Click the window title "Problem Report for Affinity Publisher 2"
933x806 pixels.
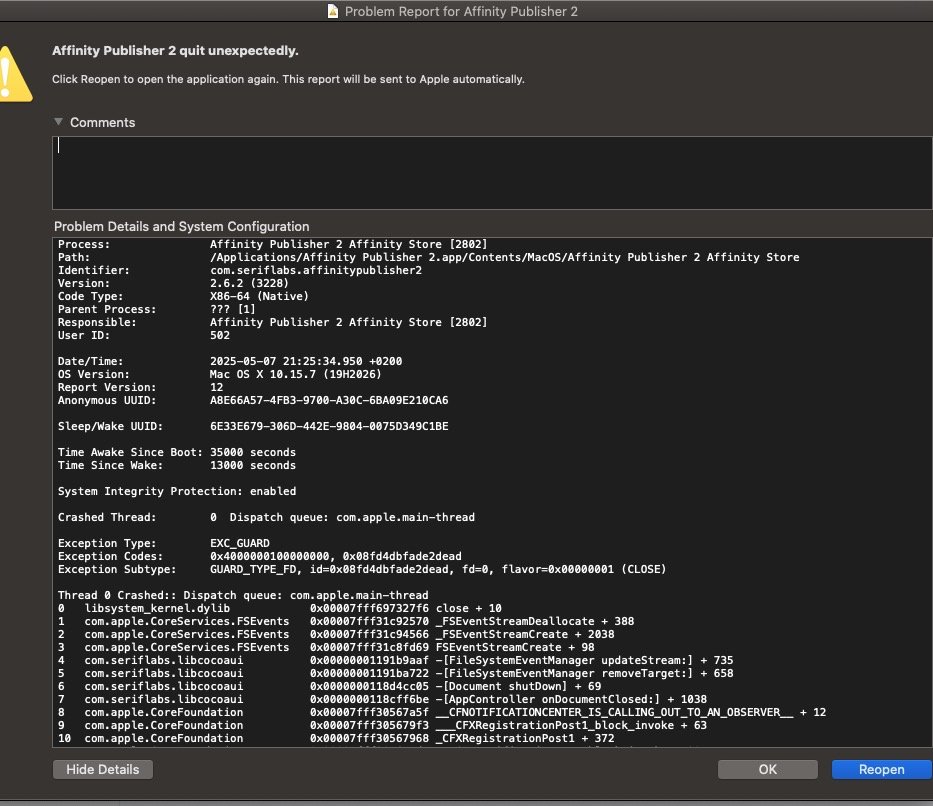tap(461, 11)
